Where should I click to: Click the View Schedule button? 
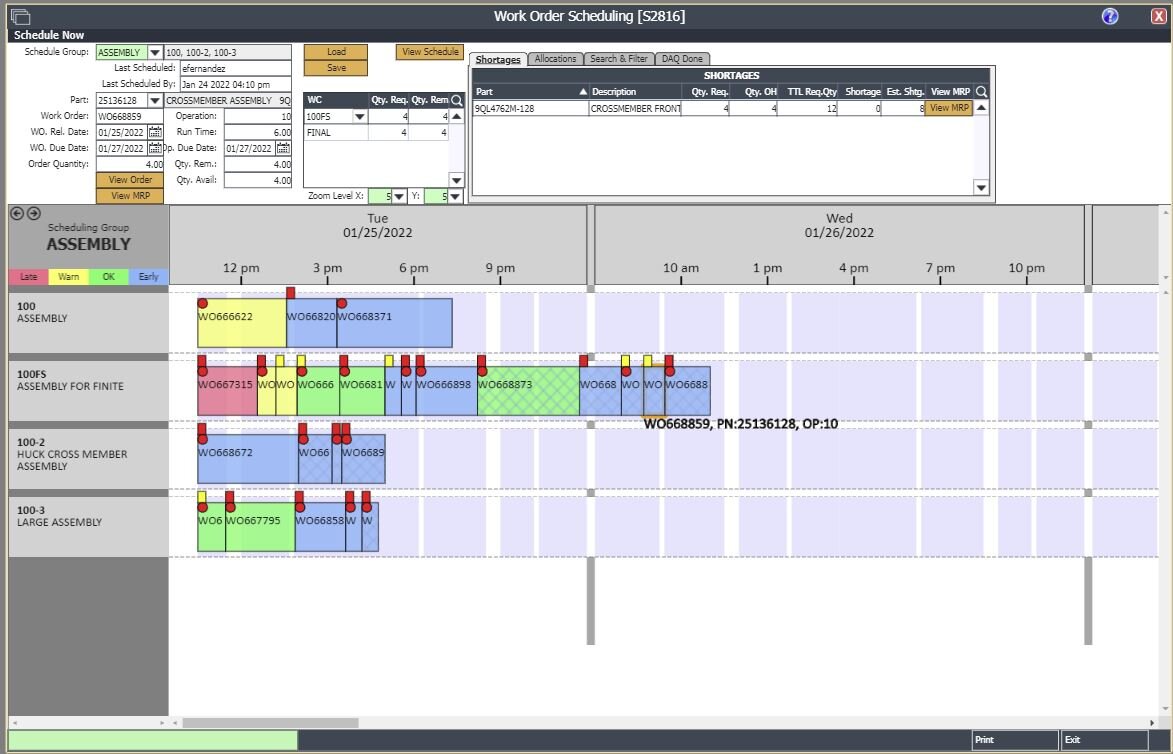(x=429, y=52)
